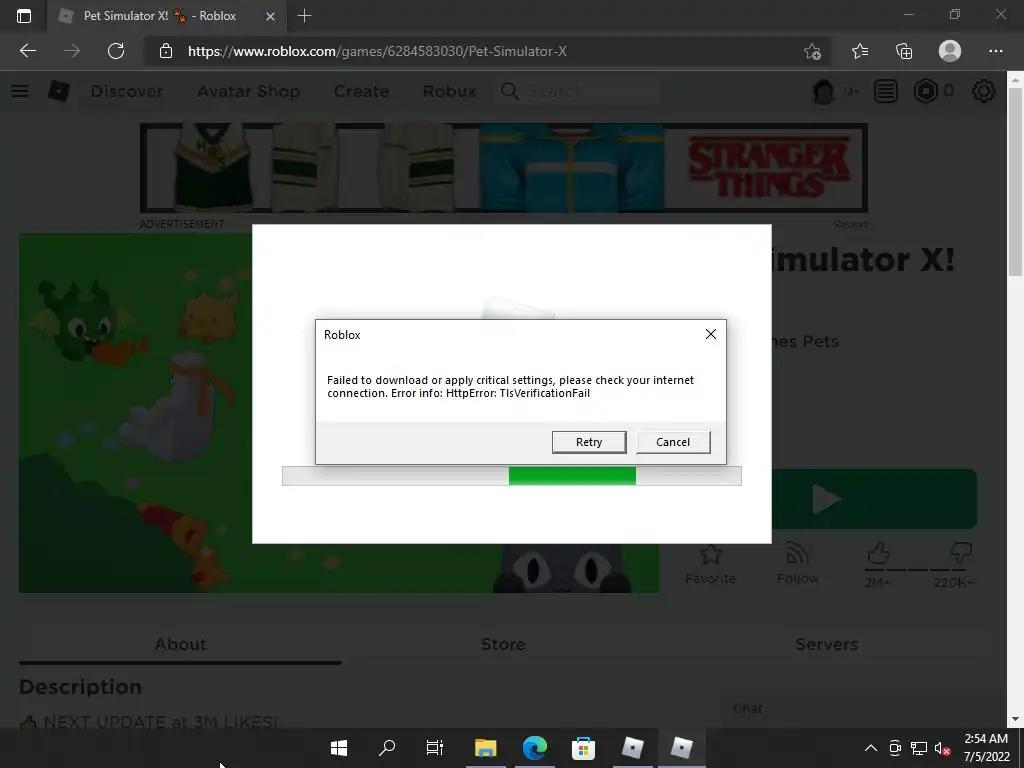Open the Roblox notifications feed icon
Screen dimensions: 1024x768
point(886,91)
